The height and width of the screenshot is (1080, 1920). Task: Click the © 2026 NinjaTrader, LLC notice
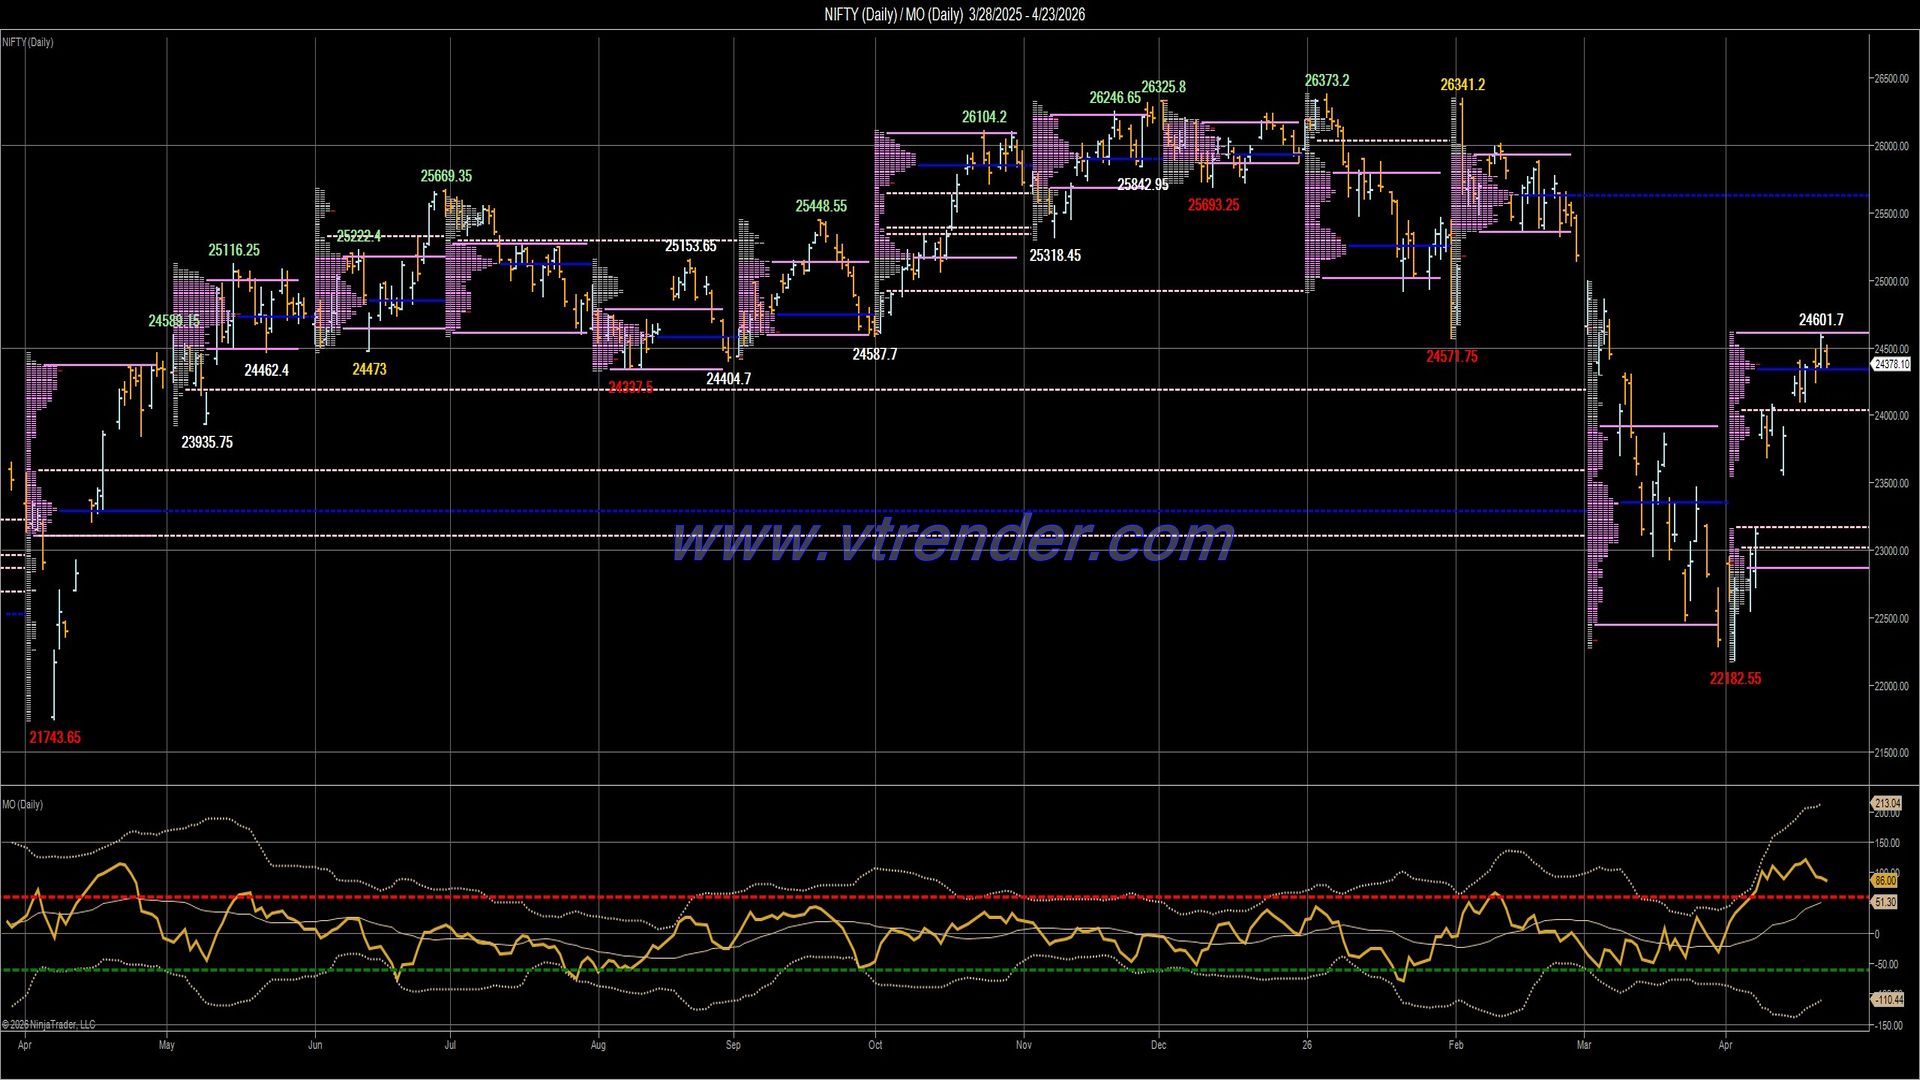48,1024
